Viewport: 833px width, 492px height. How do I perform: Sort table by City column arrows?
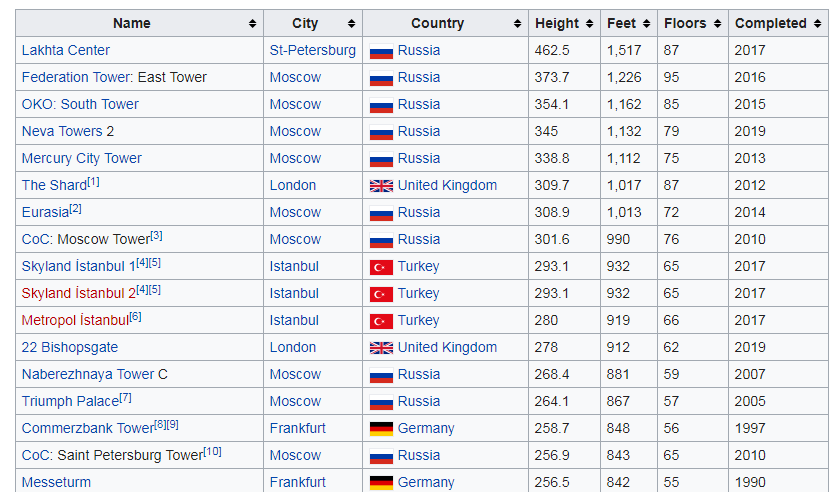tap(351, 23)
